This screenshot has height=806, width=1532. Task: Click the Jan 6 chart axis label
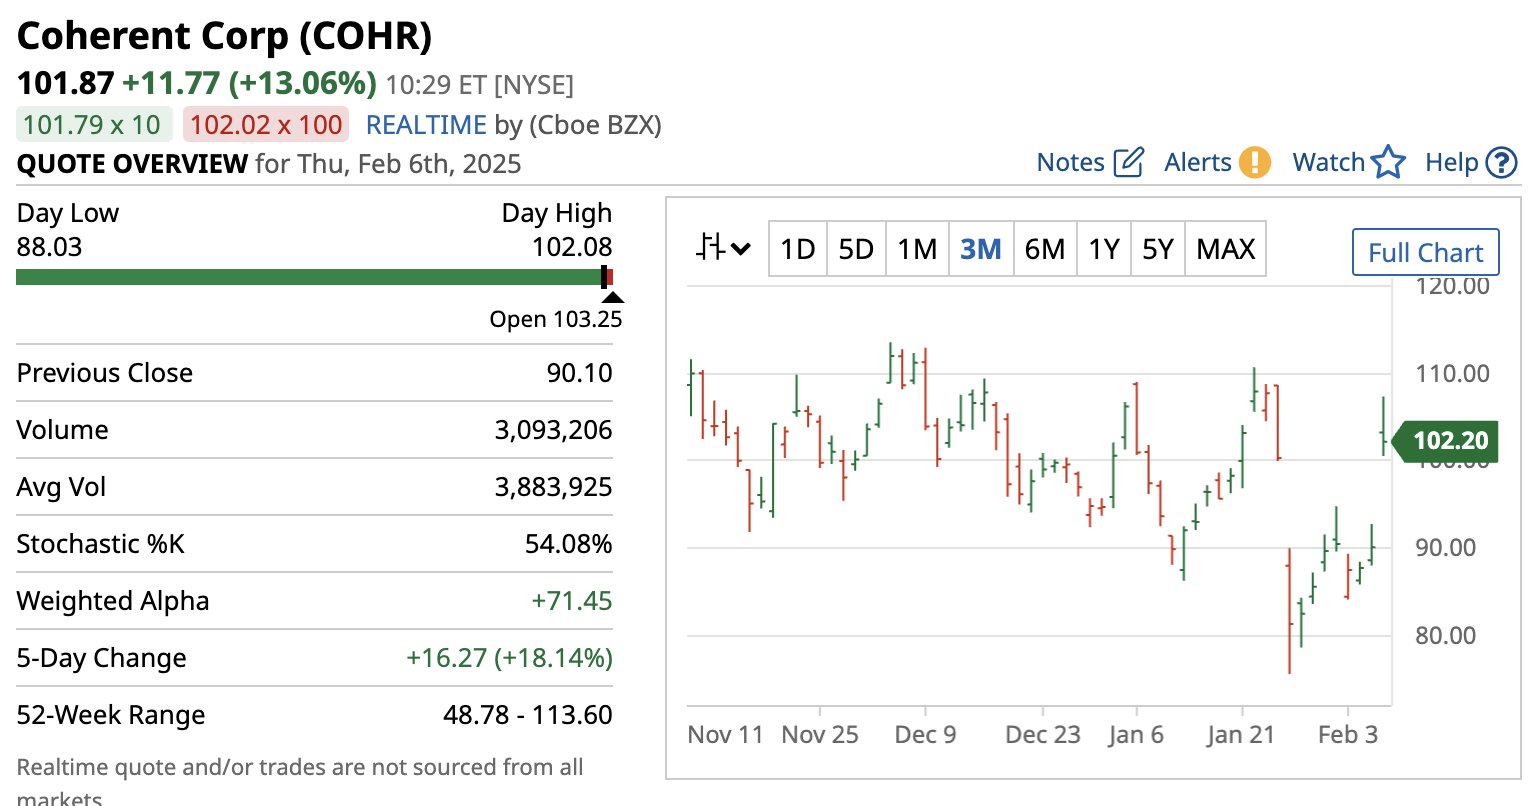coord(1136,735)
